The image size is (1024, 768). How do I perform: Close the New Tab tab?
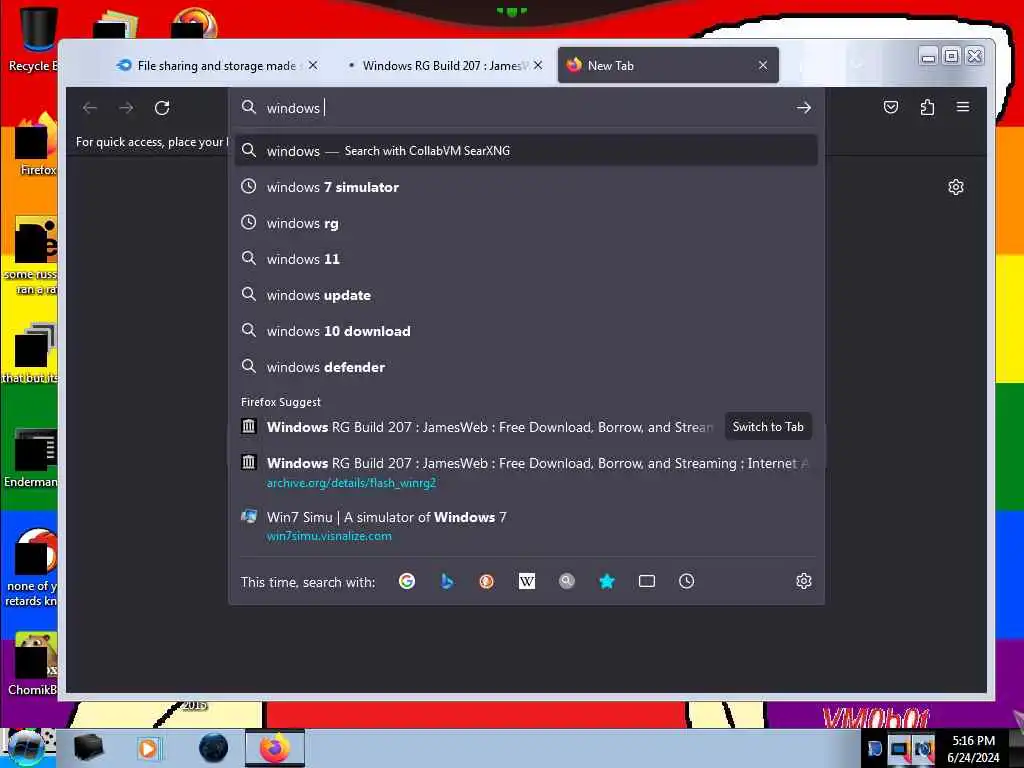[763, 65]
